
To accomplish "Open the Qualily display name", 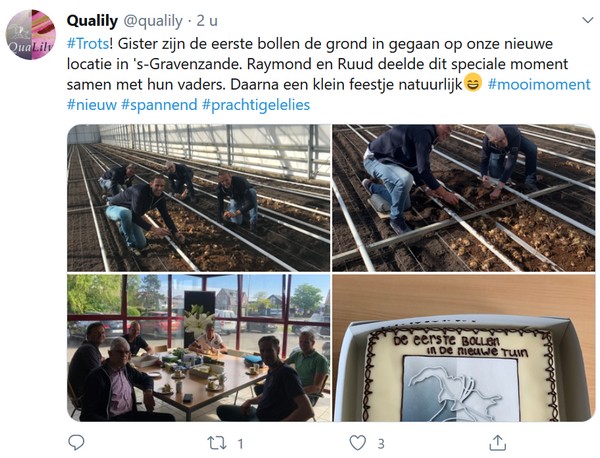I will click(92, 21).
